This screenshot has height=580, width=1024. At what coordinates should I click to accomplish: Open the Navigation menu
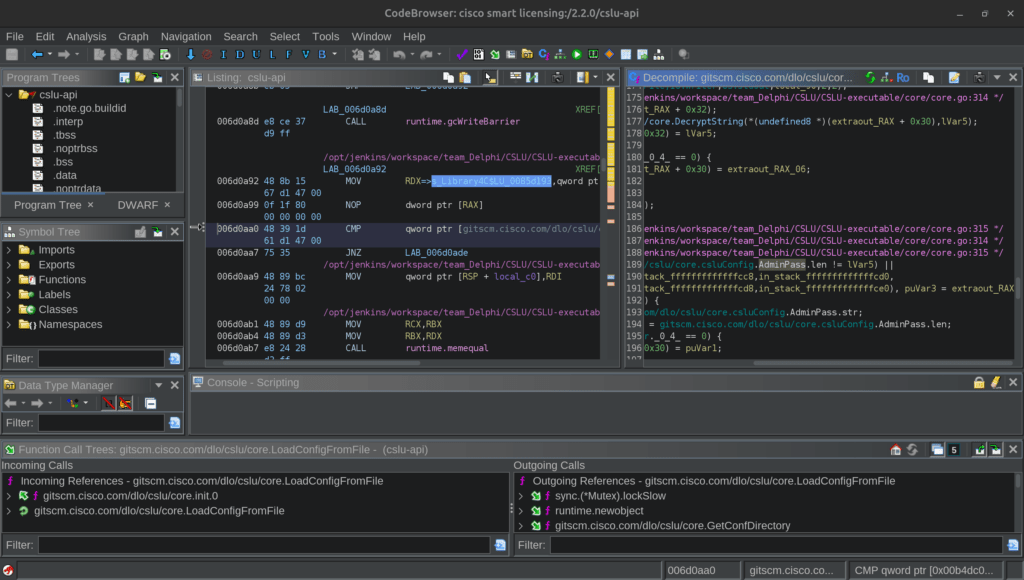[x=186, y=37]
